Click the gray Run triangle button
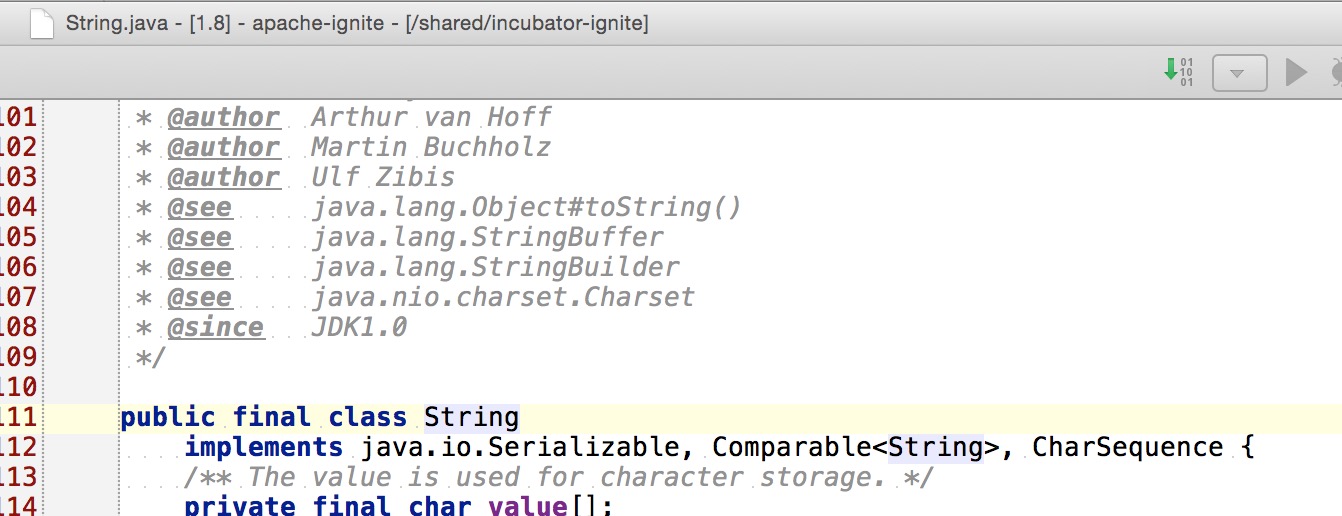This screenshot has width=1342, height=516. [1297, 73]
